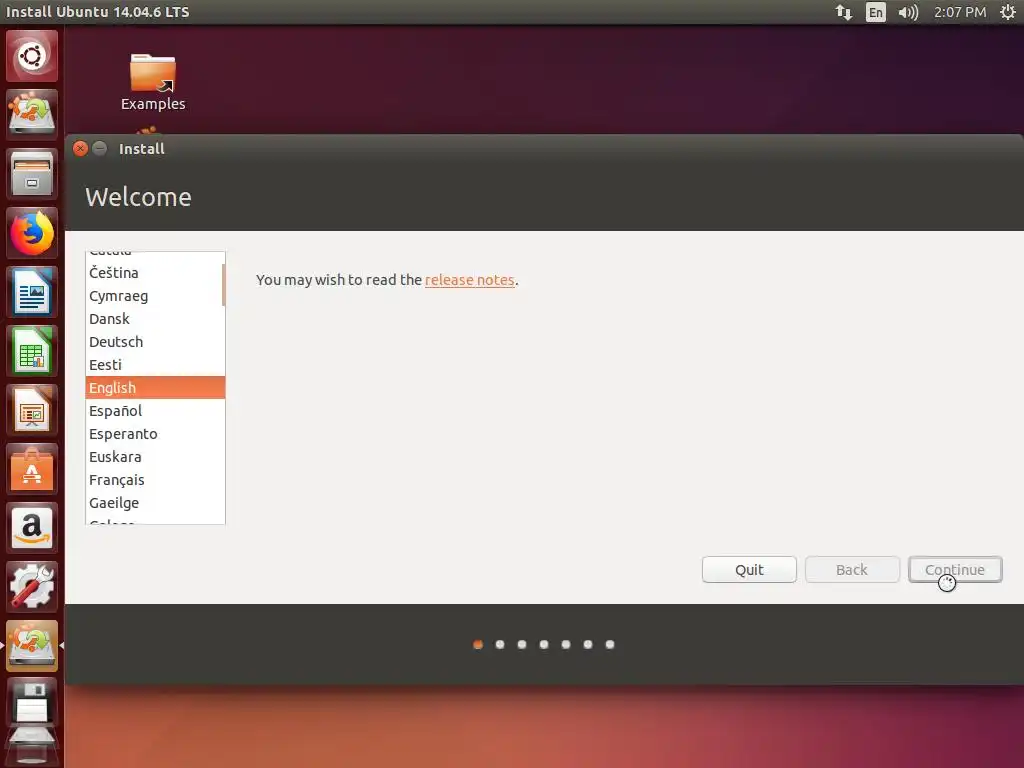Open the release notes link
The height and width of the screenshot is (768, 1024).
[x=470, y=280]
